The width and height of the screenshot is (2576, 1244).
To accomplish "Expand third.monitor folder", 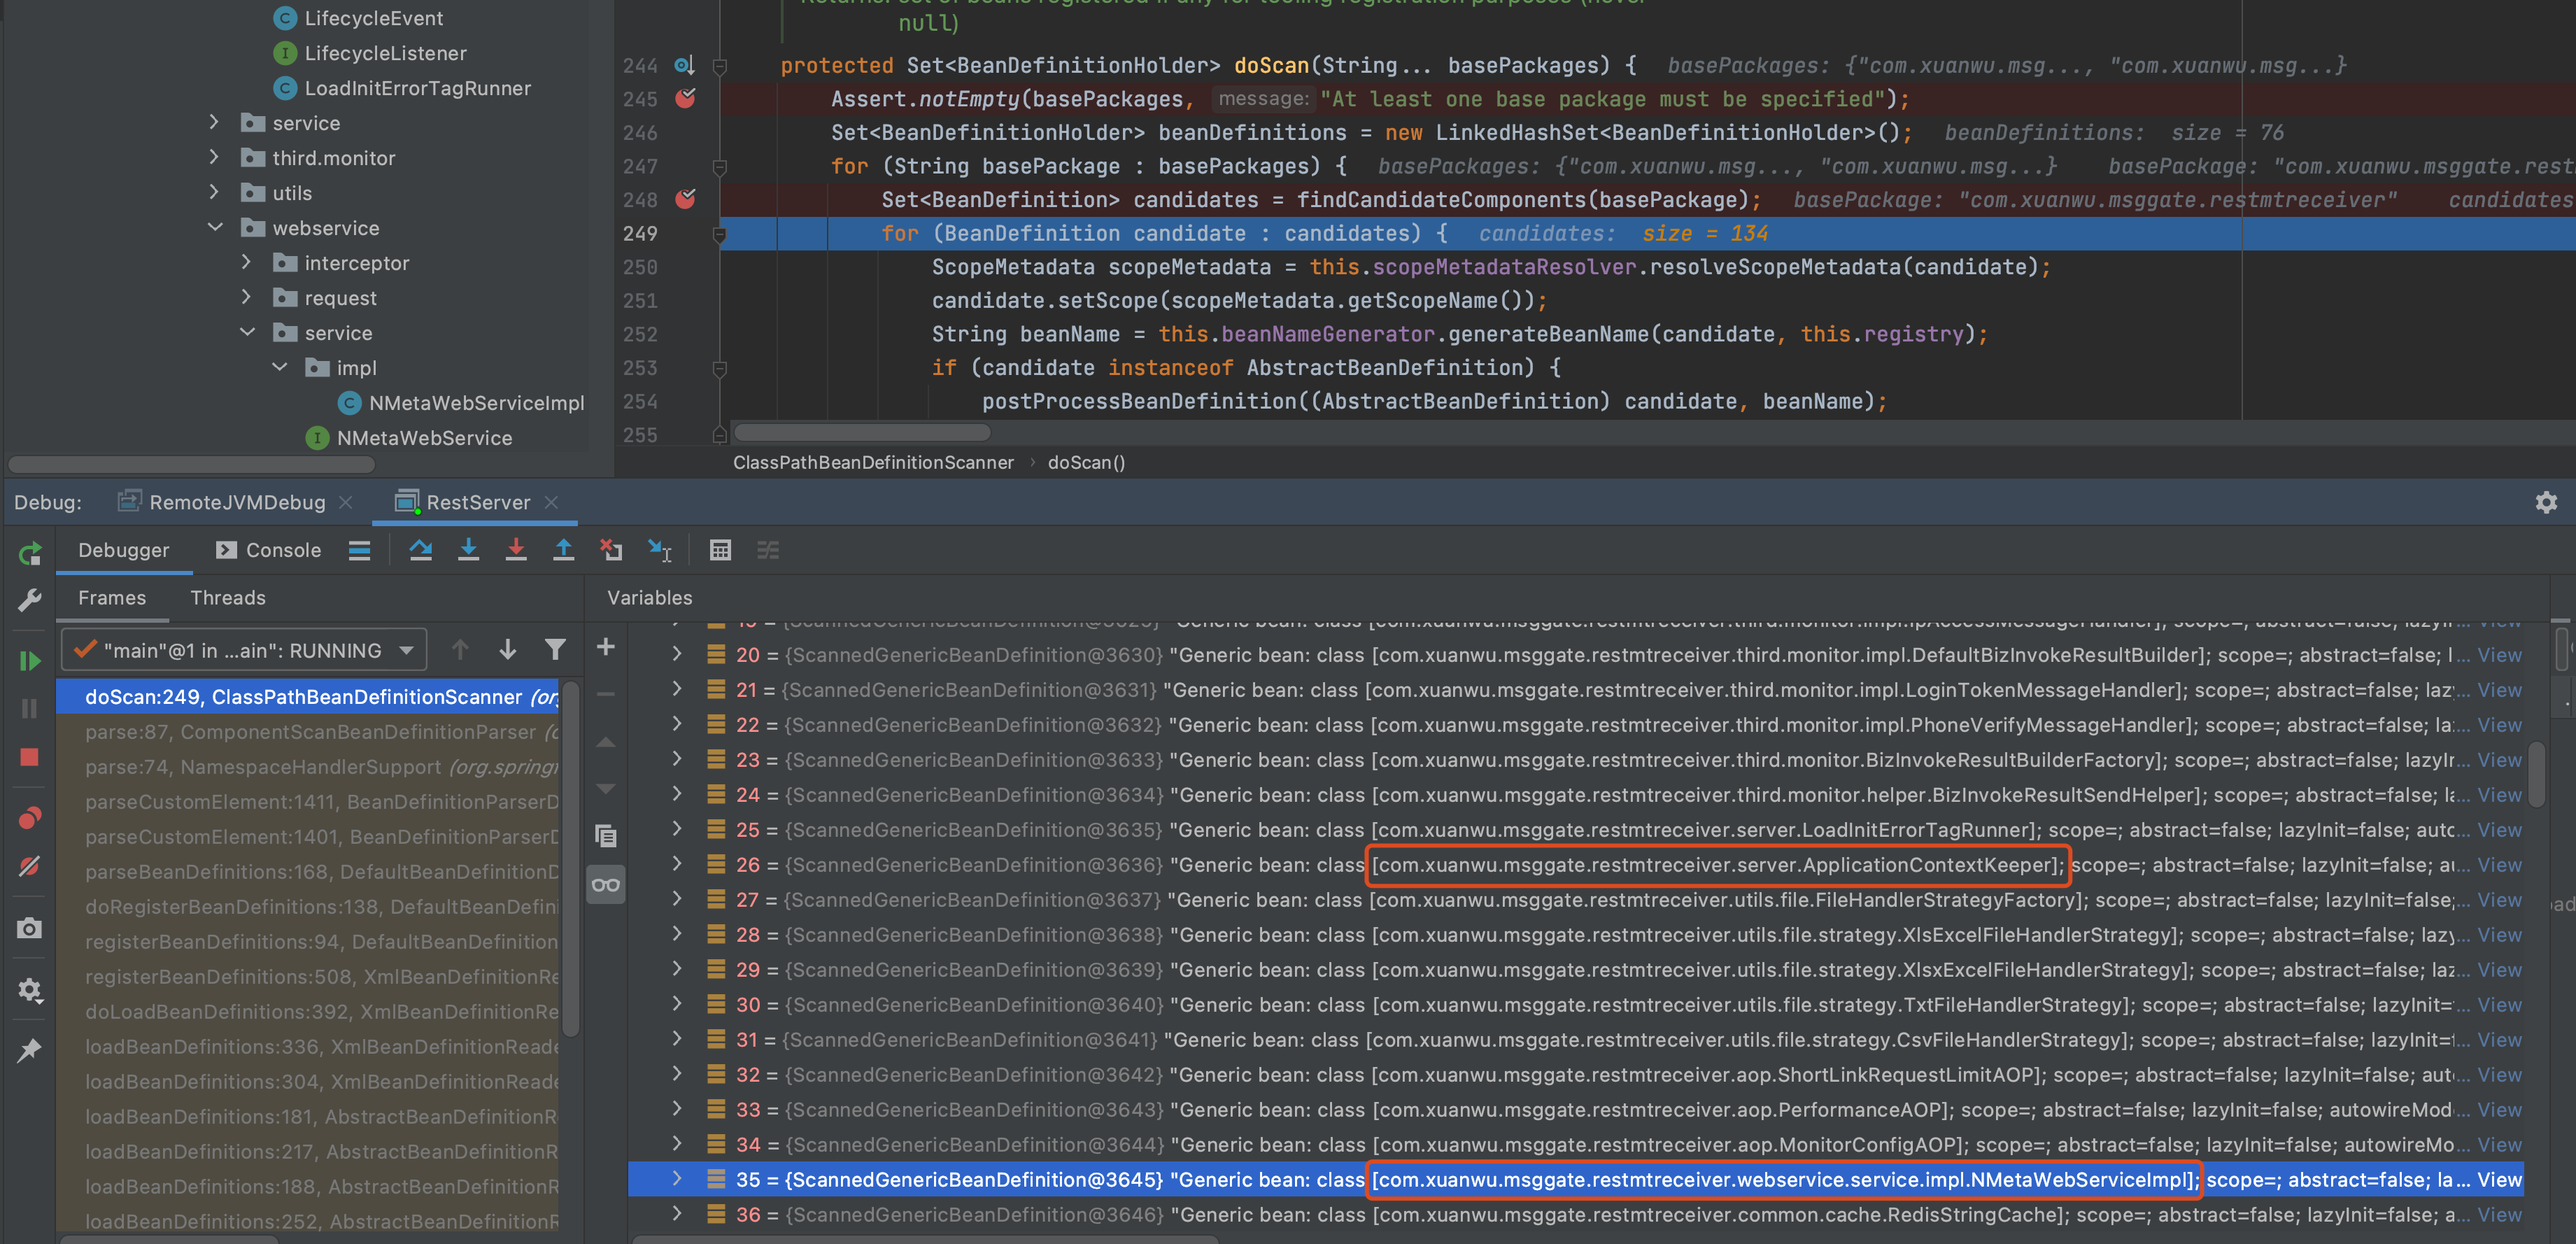I will click(213, 157).
